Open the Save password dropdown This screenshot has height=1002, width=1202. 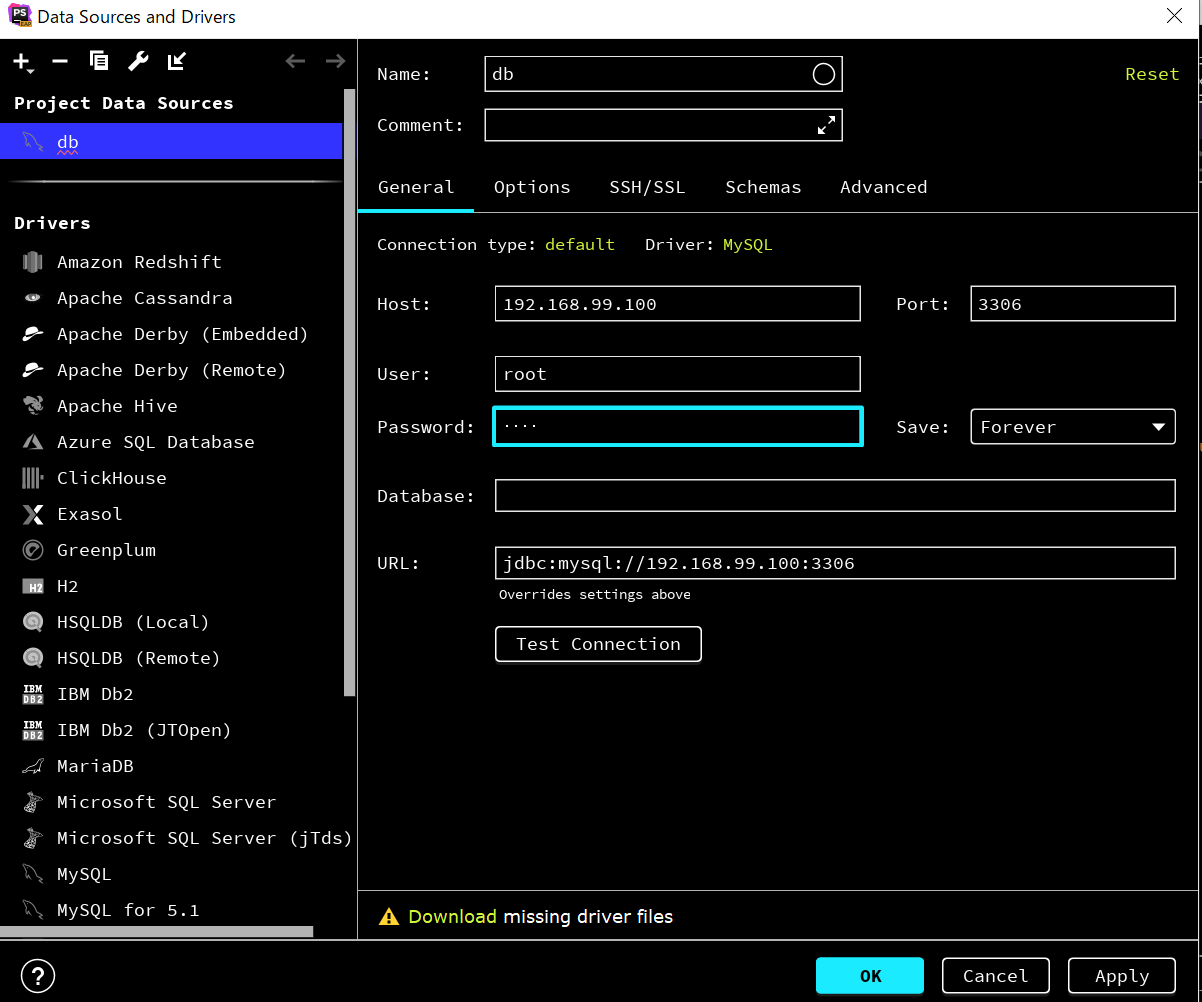point(1072,427)
